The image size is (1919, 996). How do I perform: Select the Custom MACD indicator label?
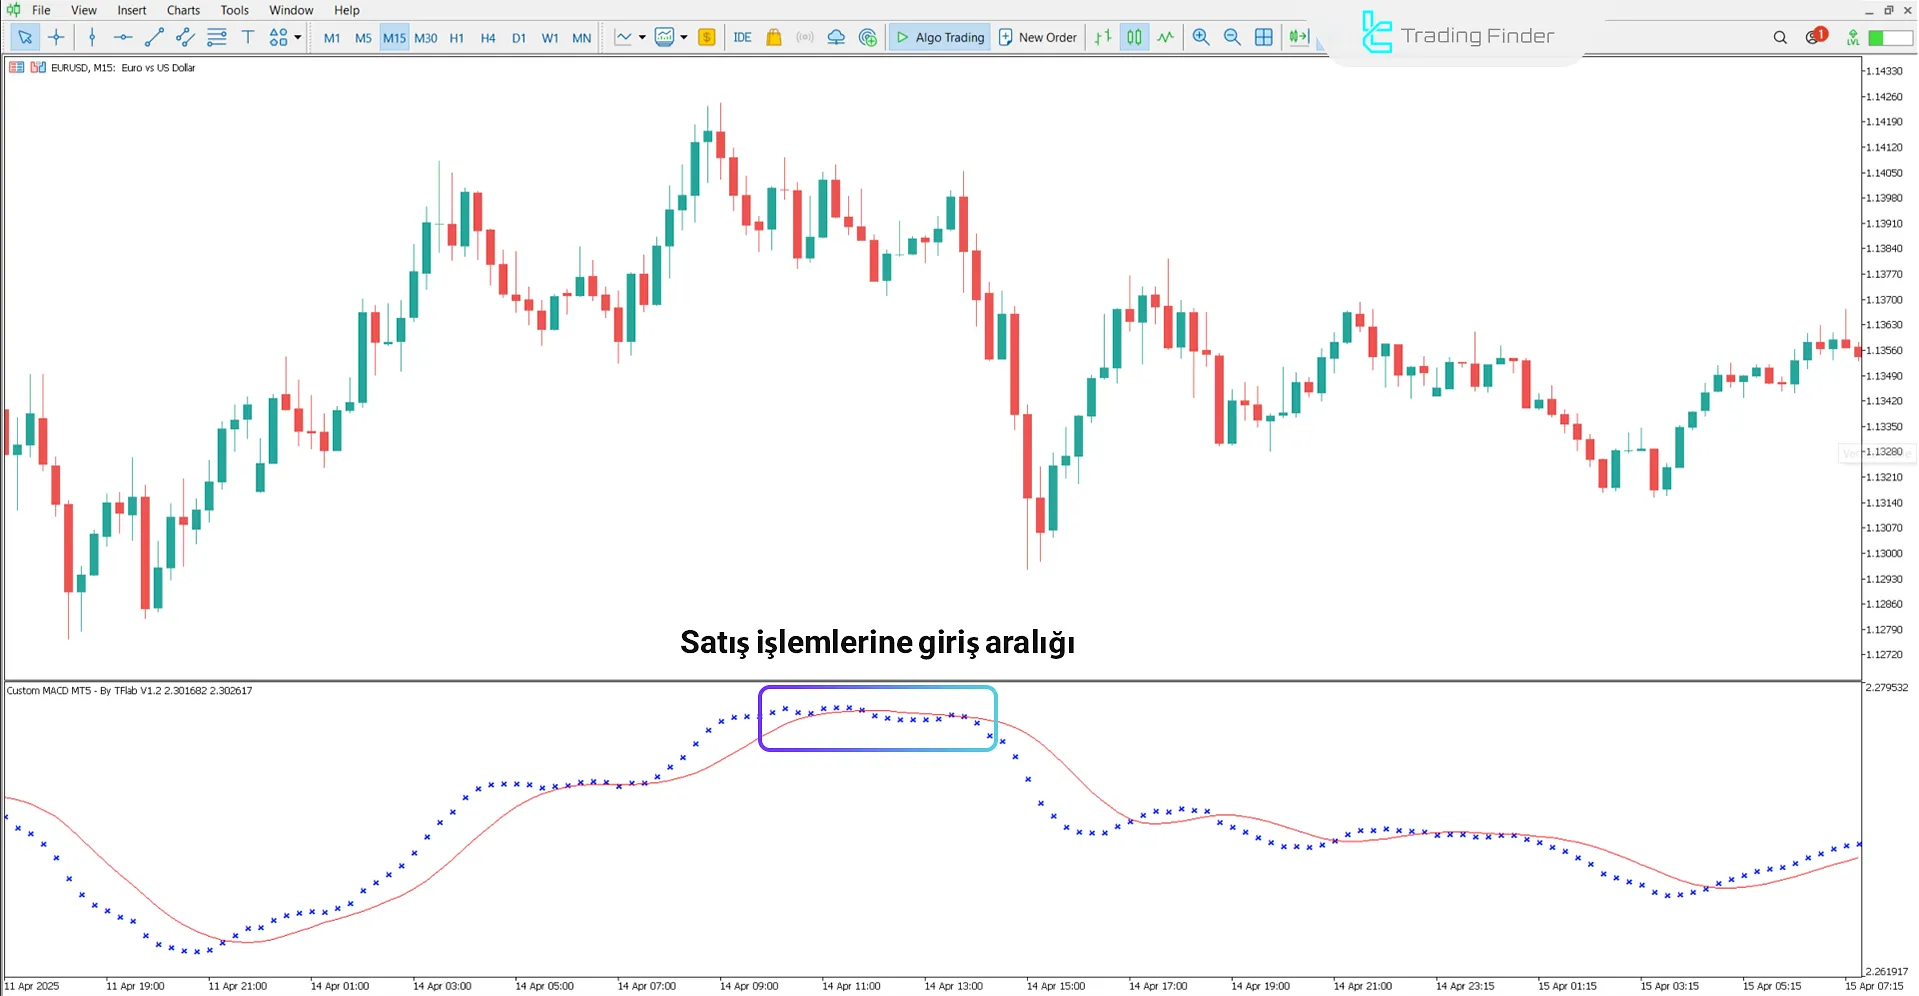130,690
